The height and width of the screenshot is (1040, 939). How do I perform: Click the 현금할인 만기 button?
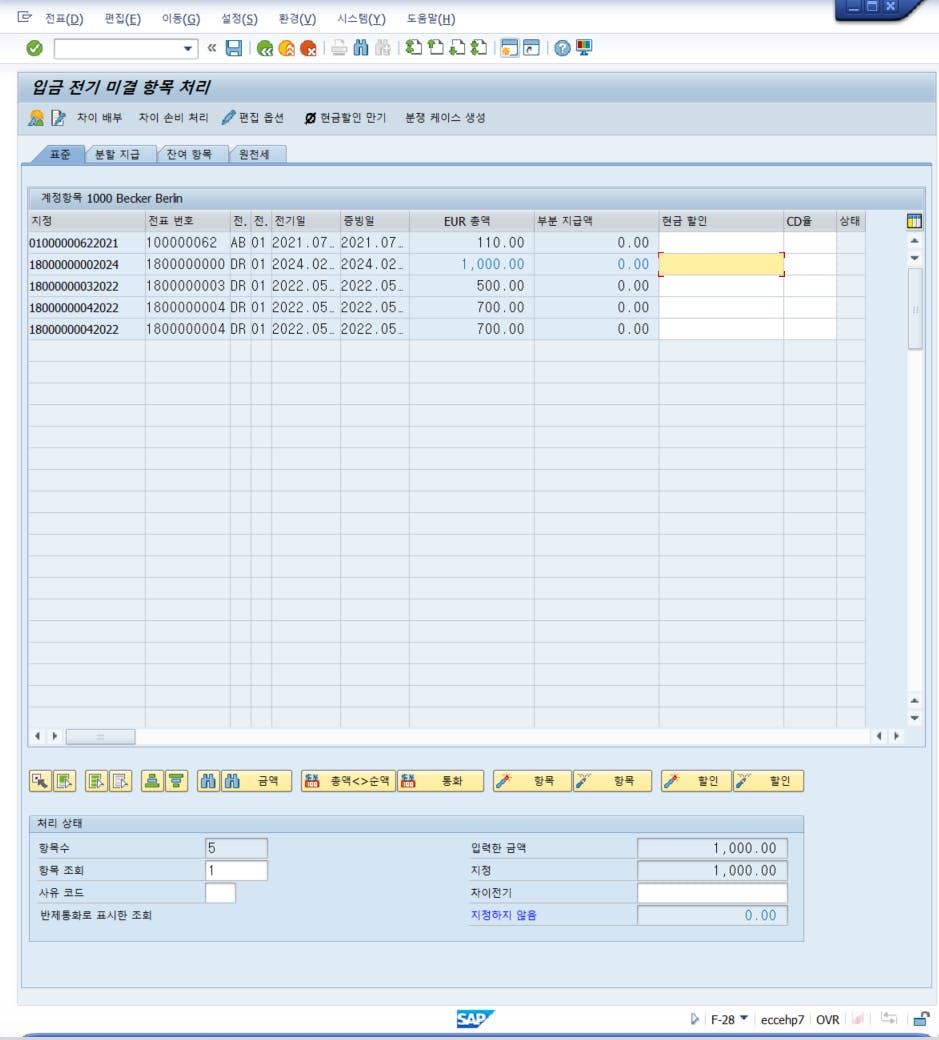(x=345, y=118)
